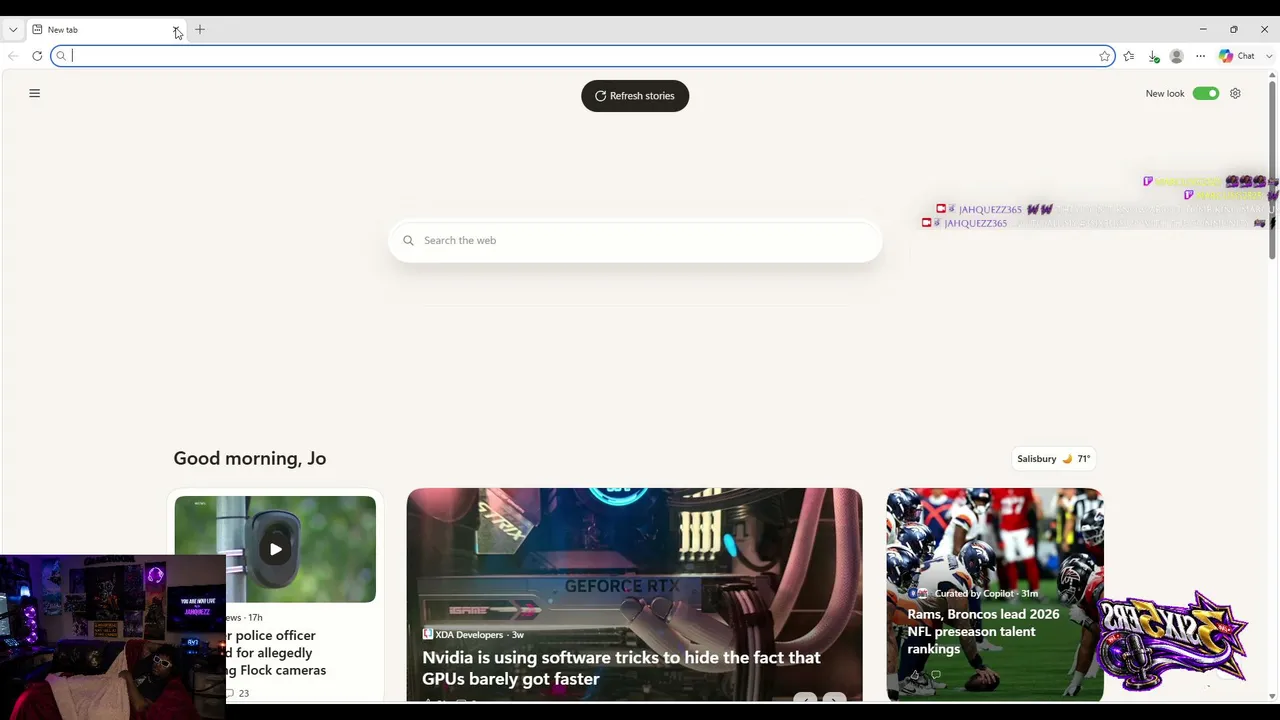The width and height of the screenshot is (1280, 720).
Task: Open comments on the Rams, Broncos story
Action: [936, 675]
